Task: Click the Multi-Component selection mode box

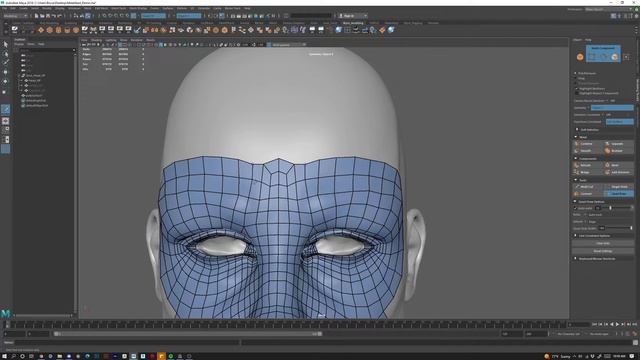Action: [x=603, y=53]
